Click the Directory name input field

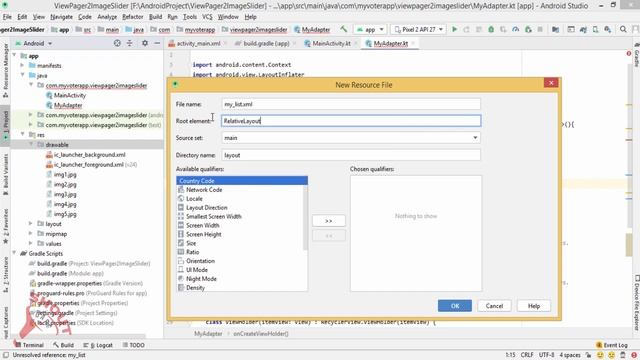point(351,155)
